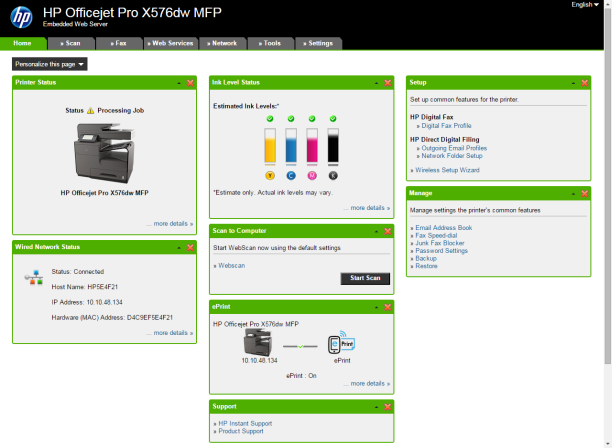Open the Network tab

[222, 43]
